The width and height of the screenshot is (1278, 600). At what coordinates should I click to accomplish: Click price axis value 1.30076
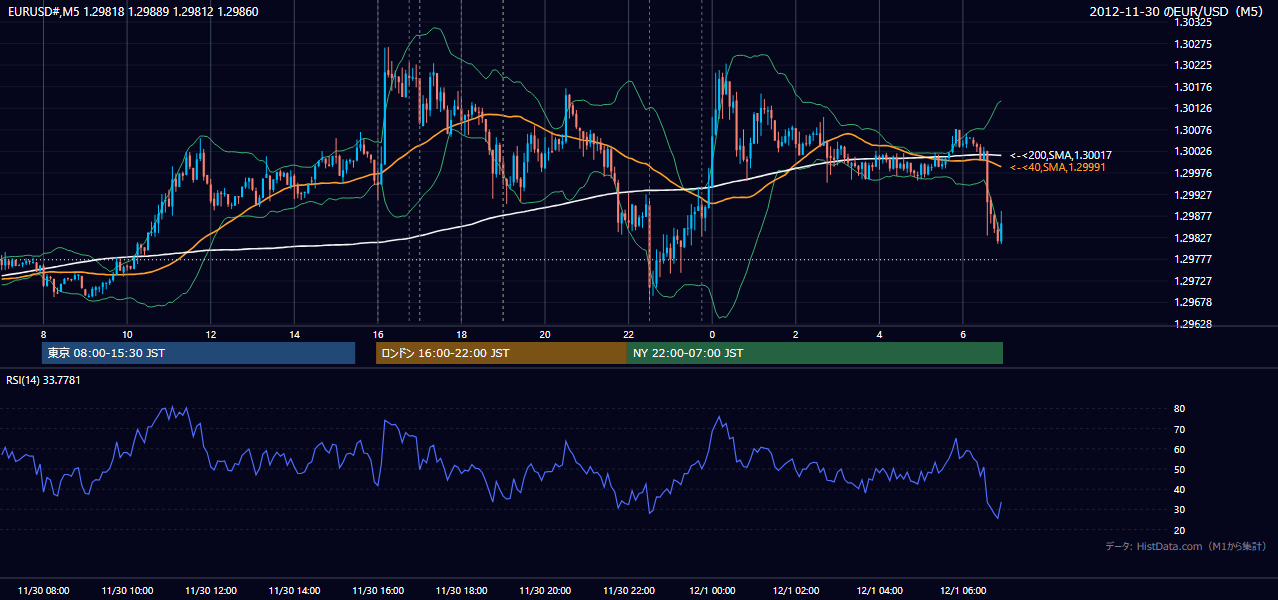(1194, 130)
